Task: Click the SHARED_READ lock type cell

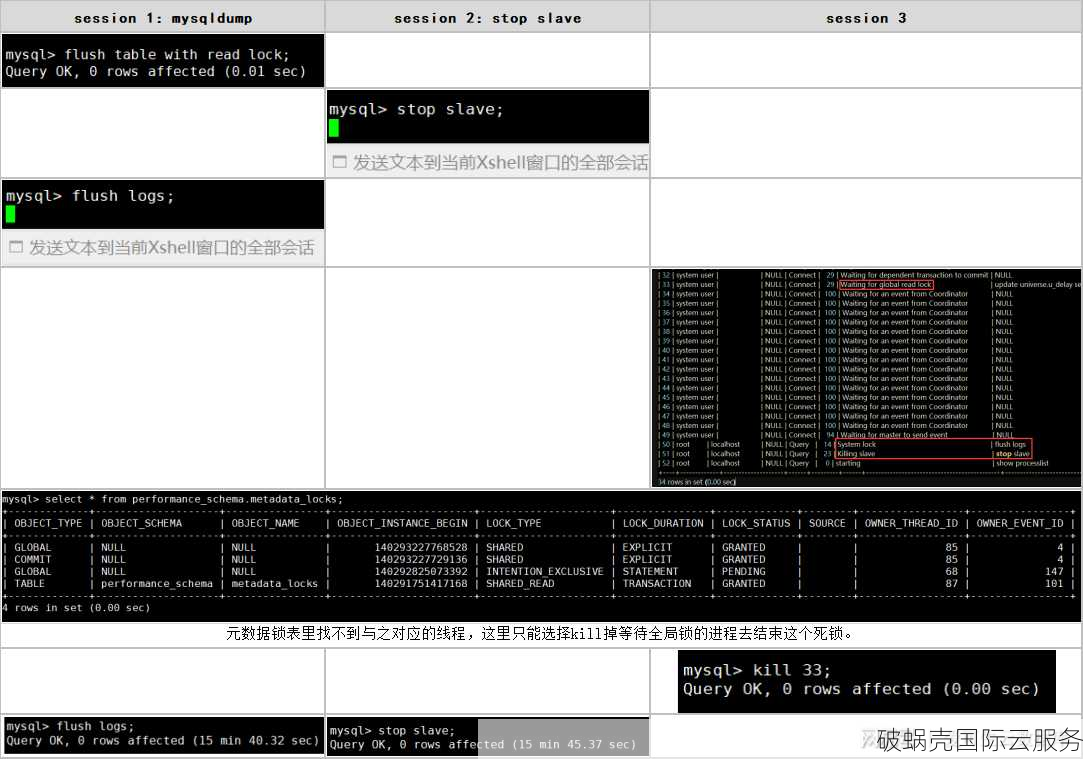Action: point(520,584)
